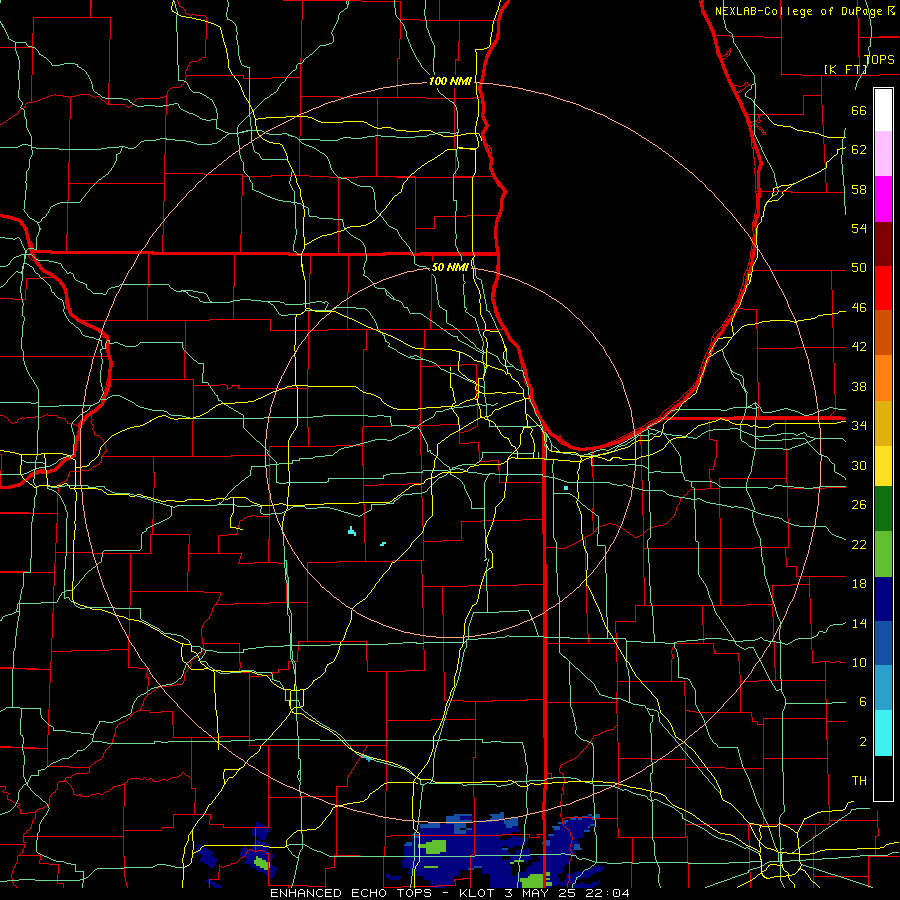Click the K FT units label
Image resolution: width=900 pixels, height=900 pixels.
pos(845,69)
